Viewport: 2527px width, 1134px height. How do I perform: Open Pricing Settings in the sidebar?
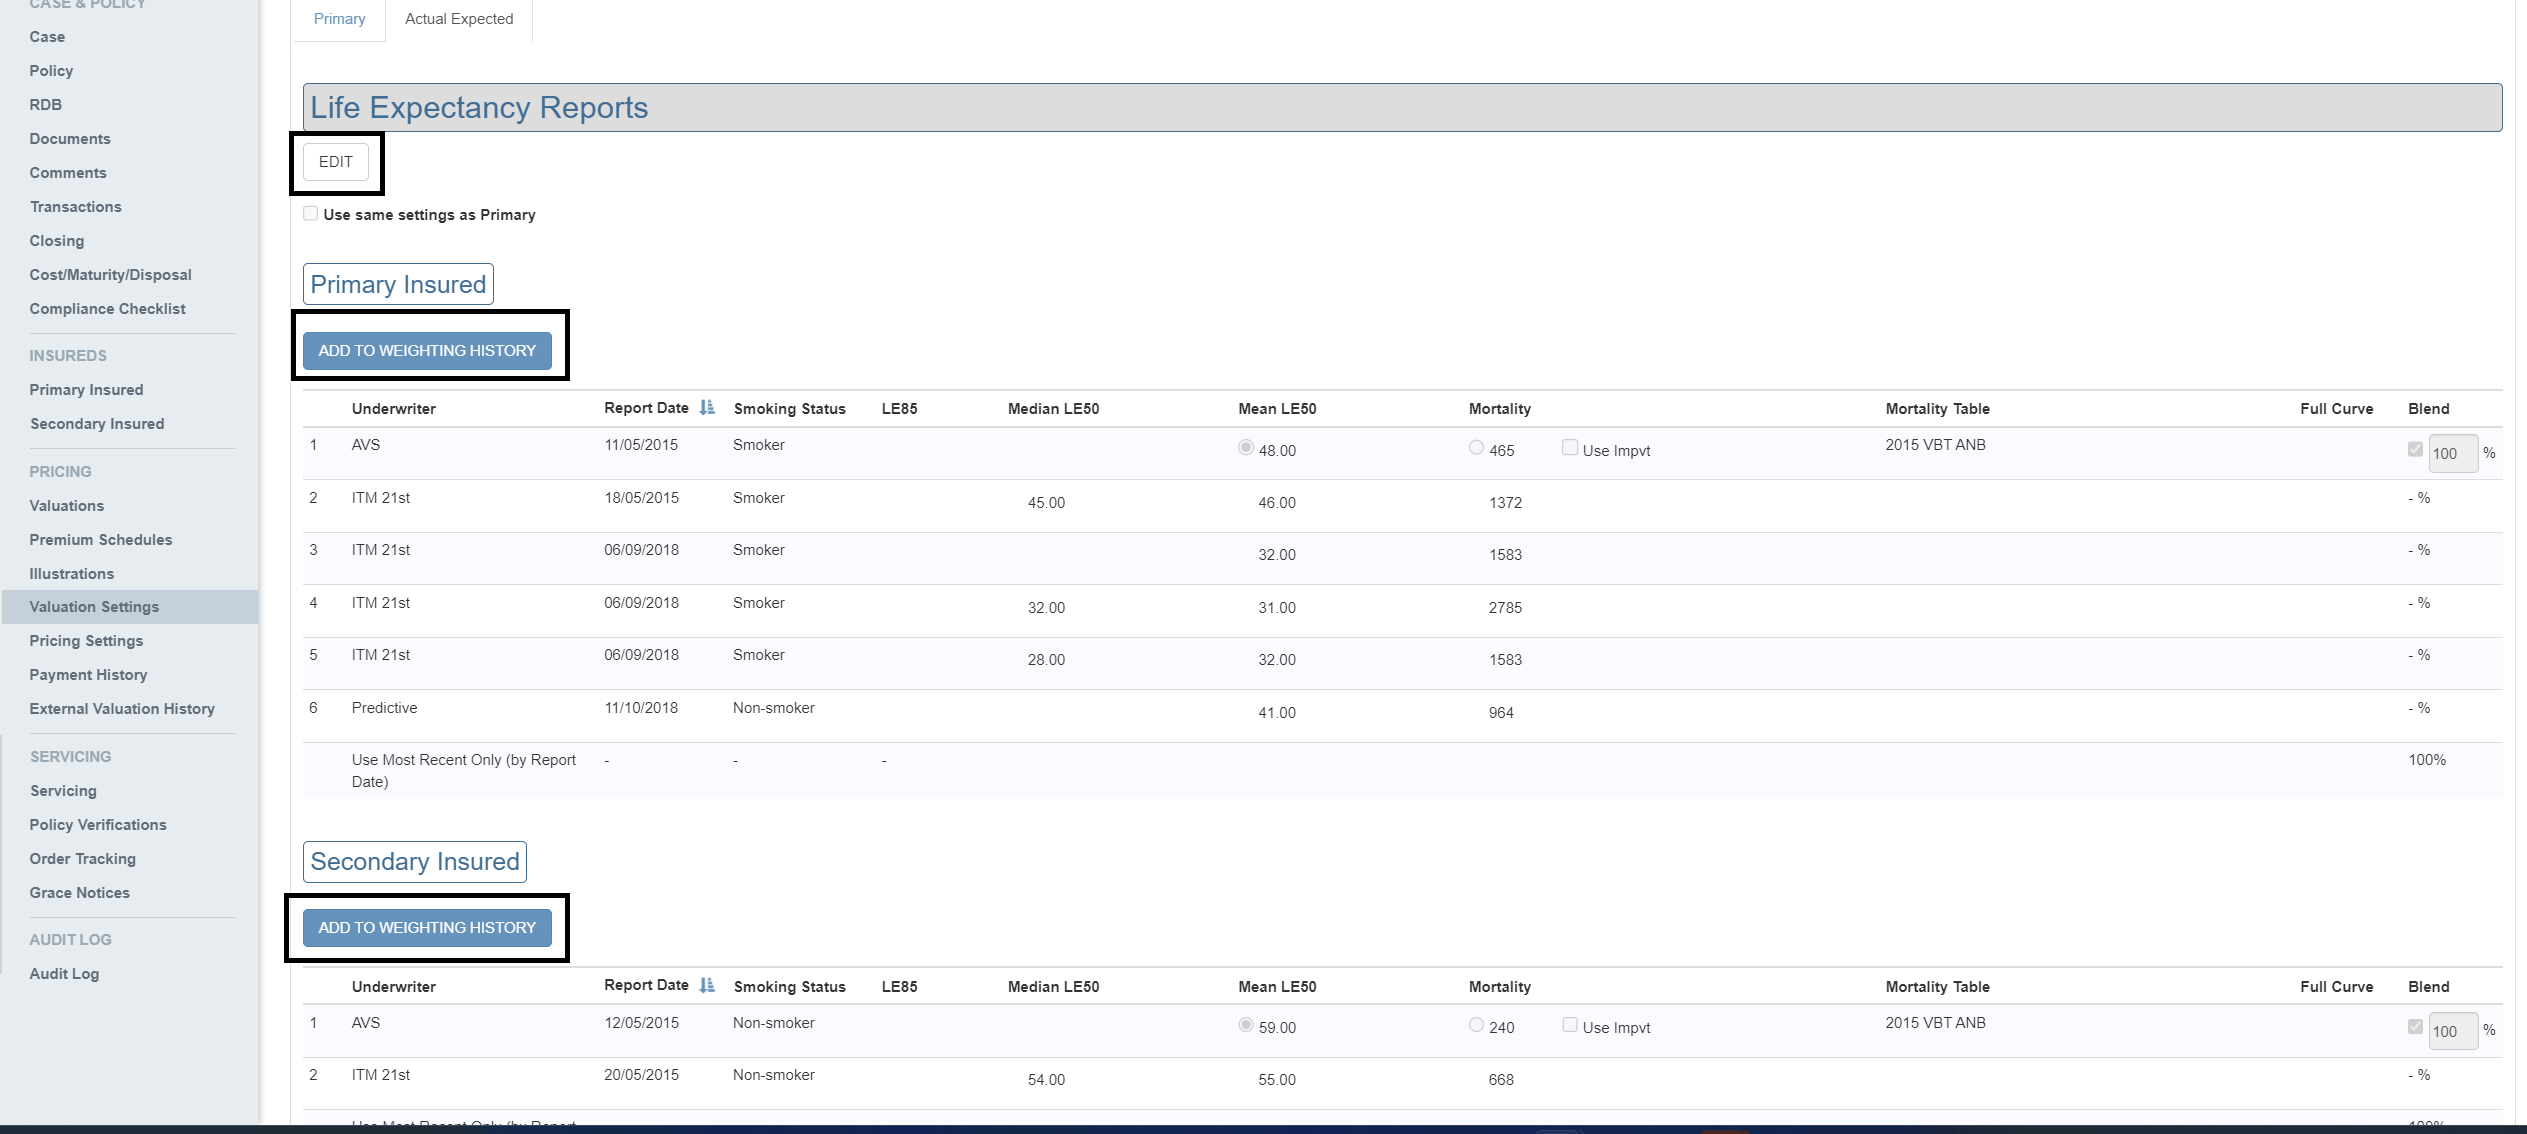coord(86,641)
